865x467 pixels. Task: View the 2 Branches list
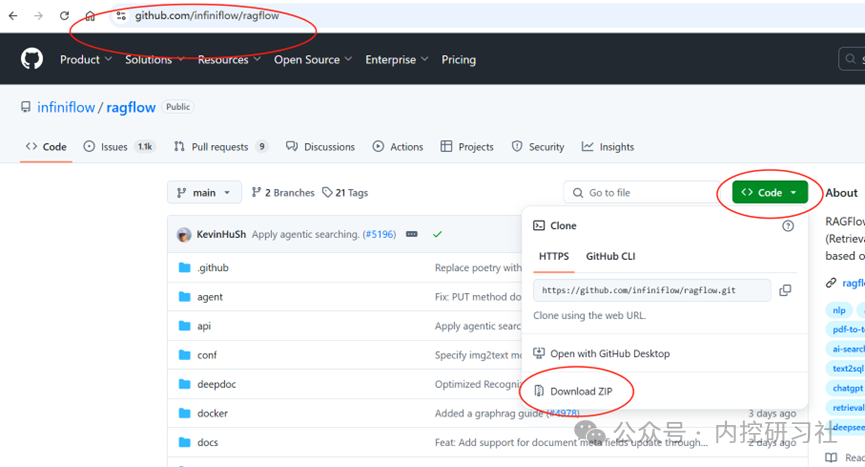(x=283, y=192)
